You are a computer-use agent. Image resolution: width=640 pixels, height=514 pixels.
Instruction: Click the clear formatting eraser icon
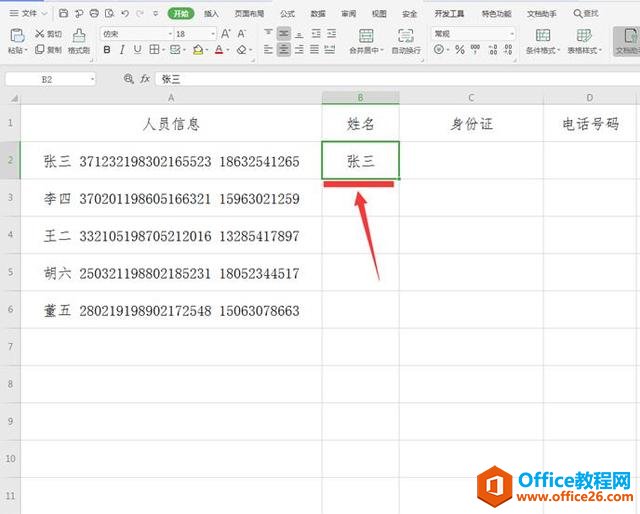pos(242,50)
